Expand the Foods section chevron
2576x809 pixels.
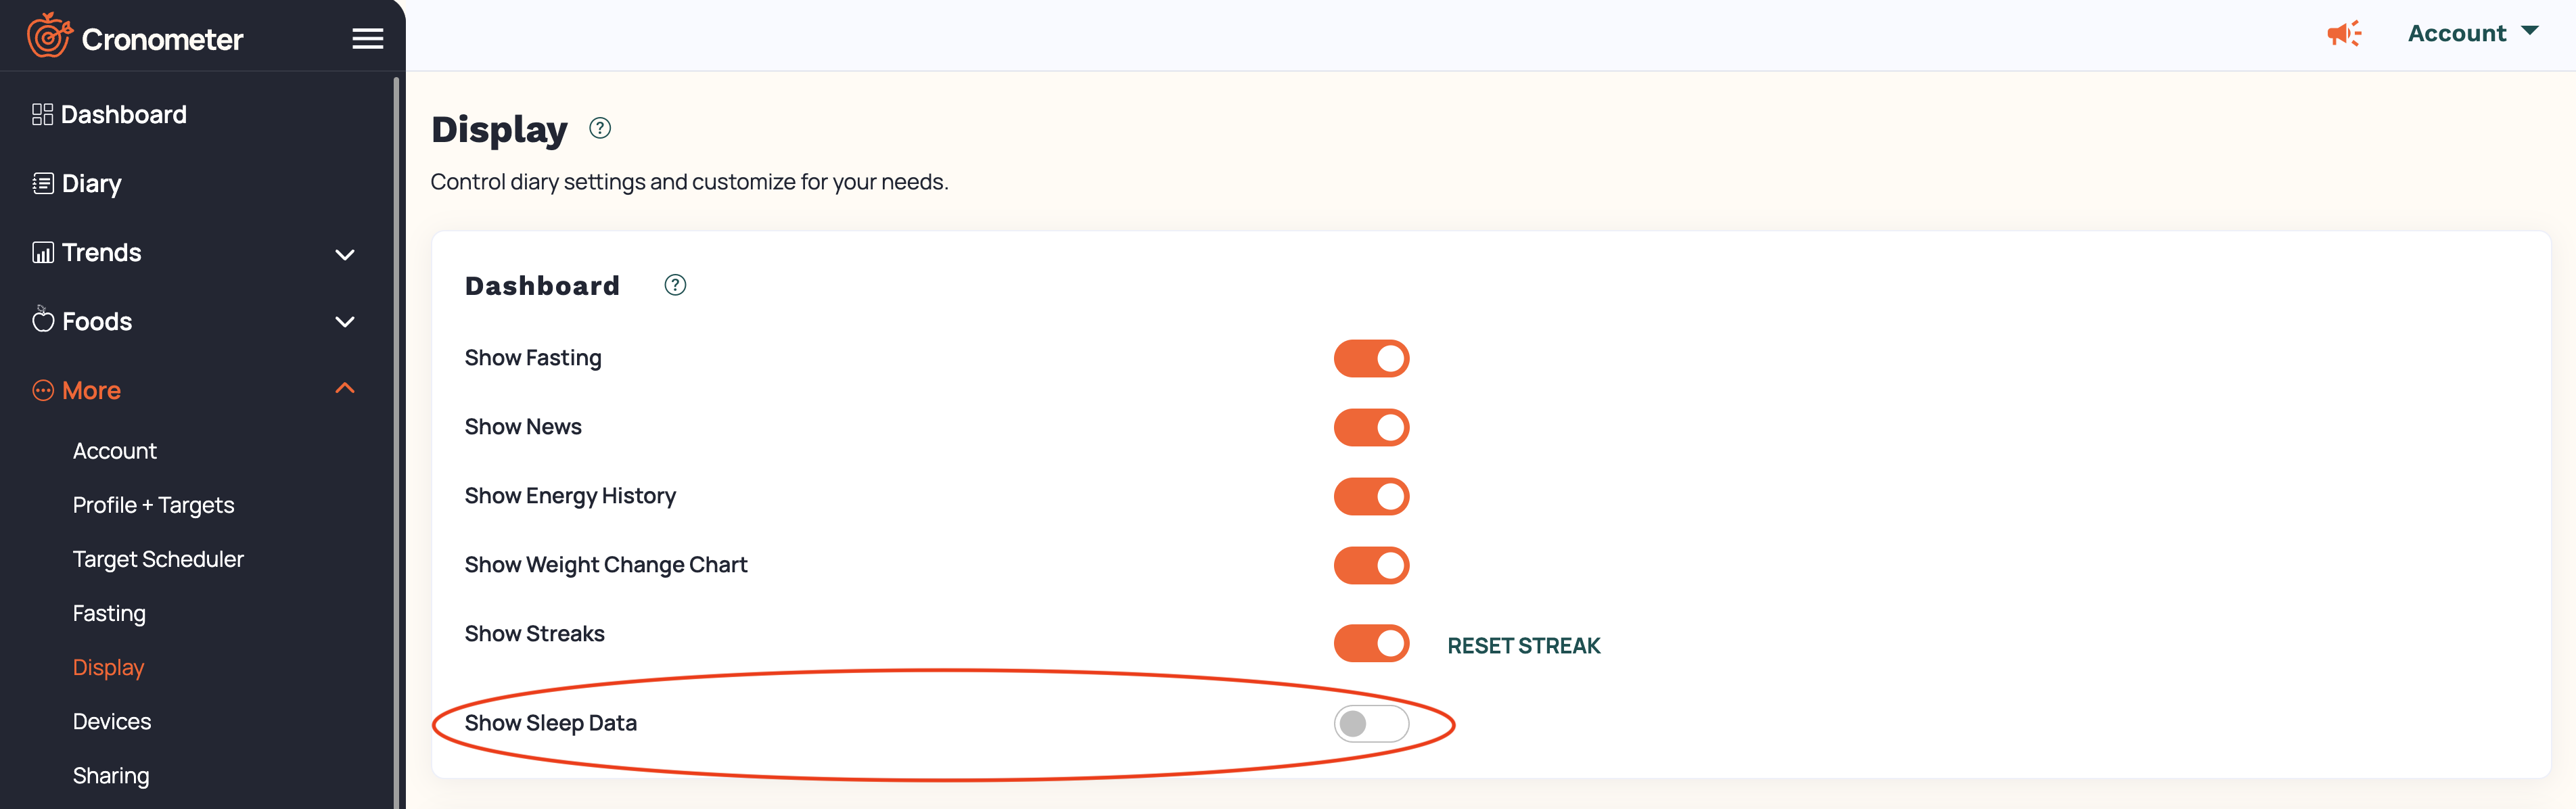345,322
